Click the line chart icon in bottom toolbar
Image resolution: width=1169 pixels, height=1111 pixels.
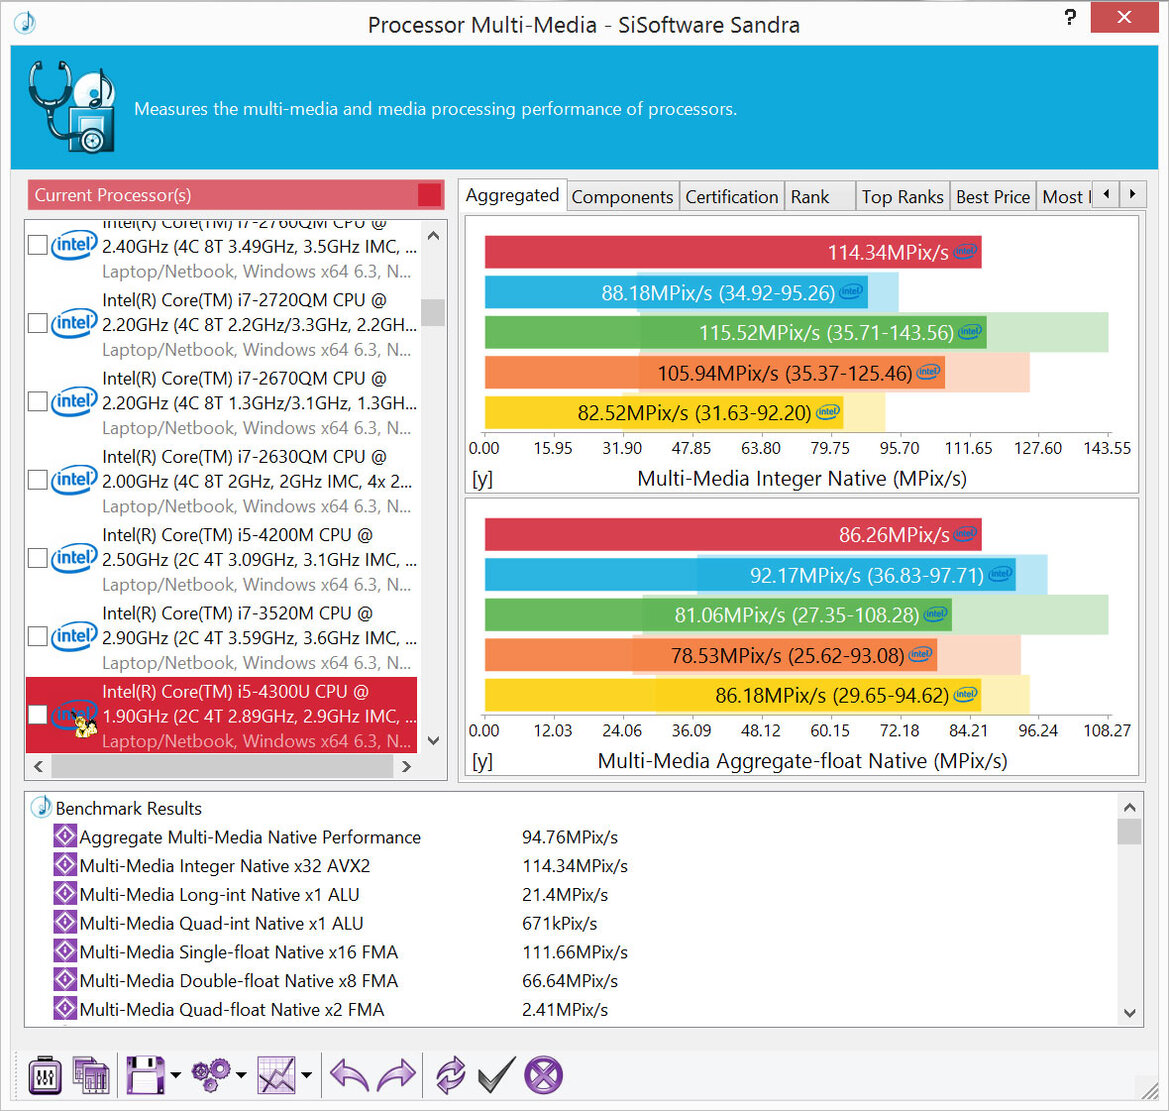277,1075
